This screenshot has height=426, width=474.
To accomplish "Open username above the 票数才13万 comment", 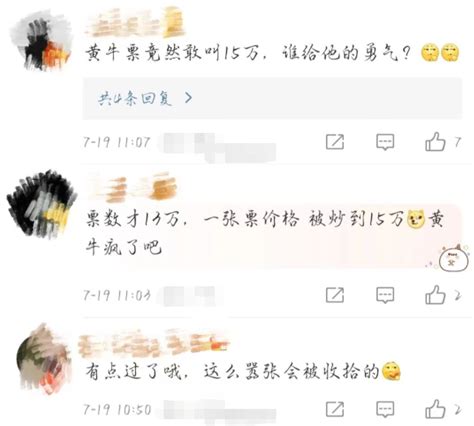I will tap(132, 187).
